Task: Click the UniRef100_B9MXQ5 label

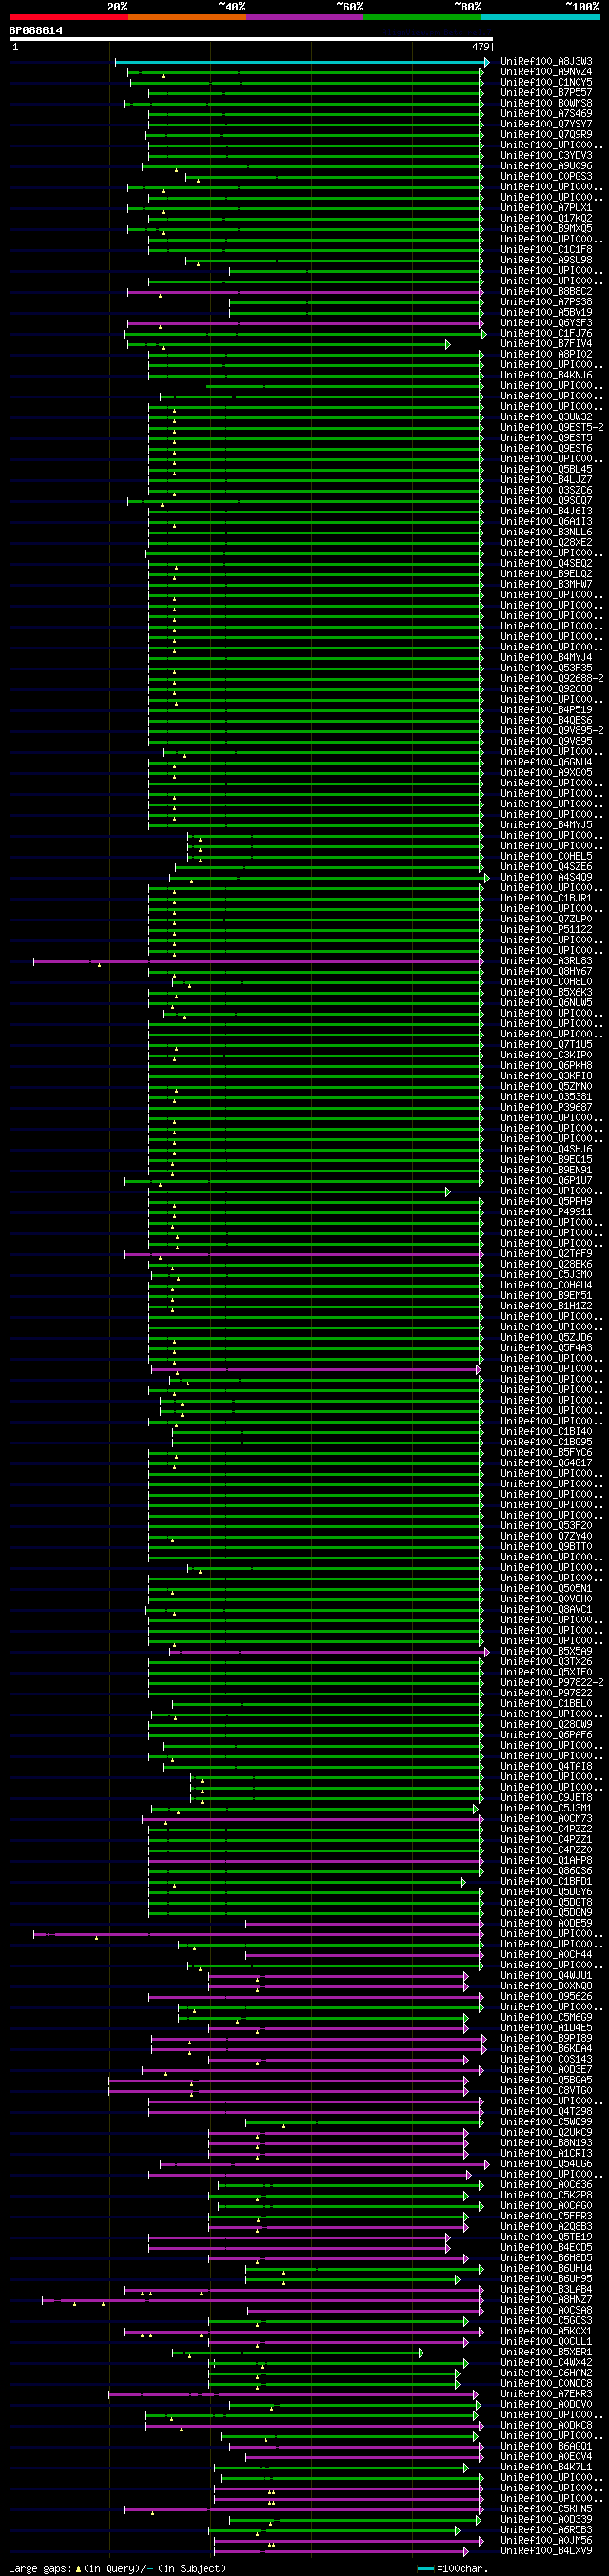Action: (546, 229)
